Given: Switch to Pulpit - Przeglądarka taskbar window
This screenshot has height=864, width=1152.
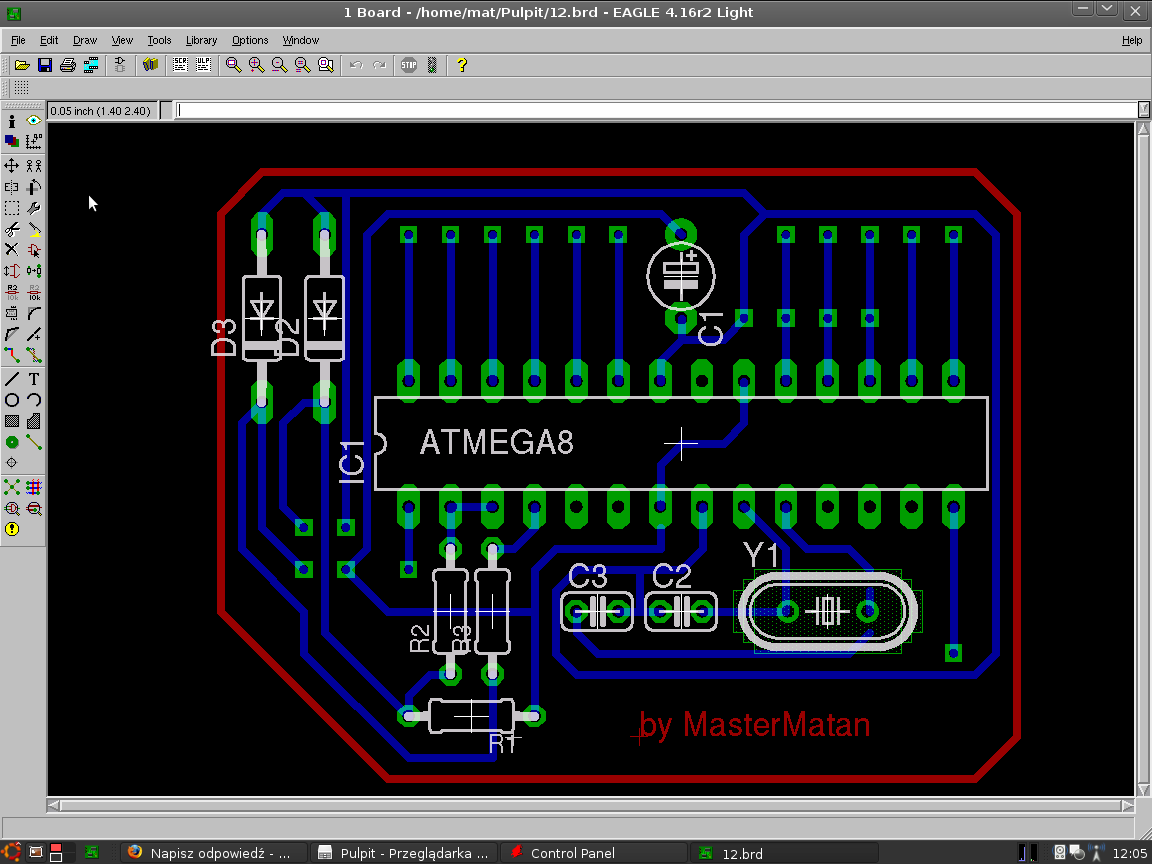Looking at the screenshot, I should [403, 853].
